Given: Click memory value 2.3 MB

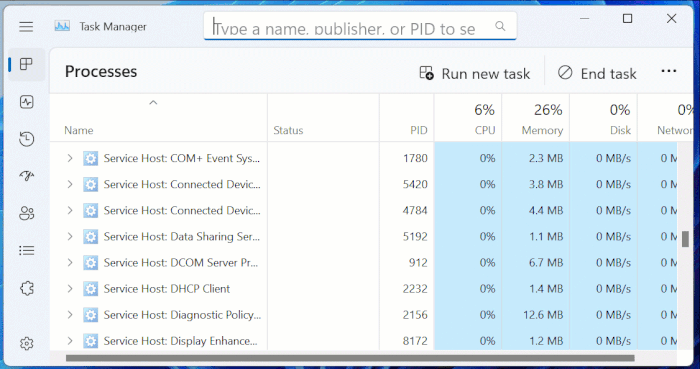Looking at the screenshot, I should [546, 158].
